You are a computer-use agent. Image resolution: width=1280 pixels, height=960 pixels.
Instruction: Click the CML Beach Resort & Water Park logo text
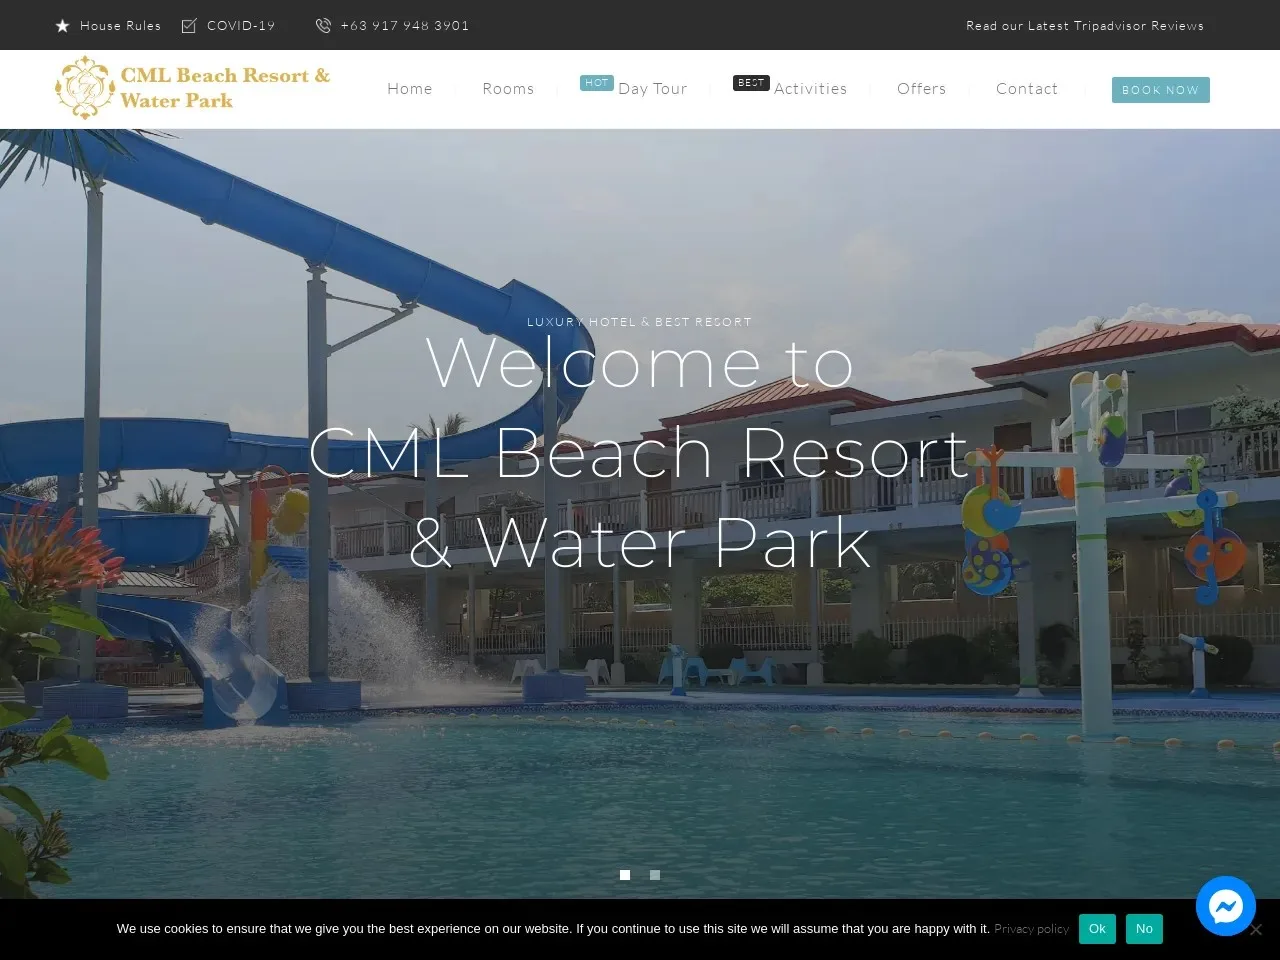[x=225, y=88]
